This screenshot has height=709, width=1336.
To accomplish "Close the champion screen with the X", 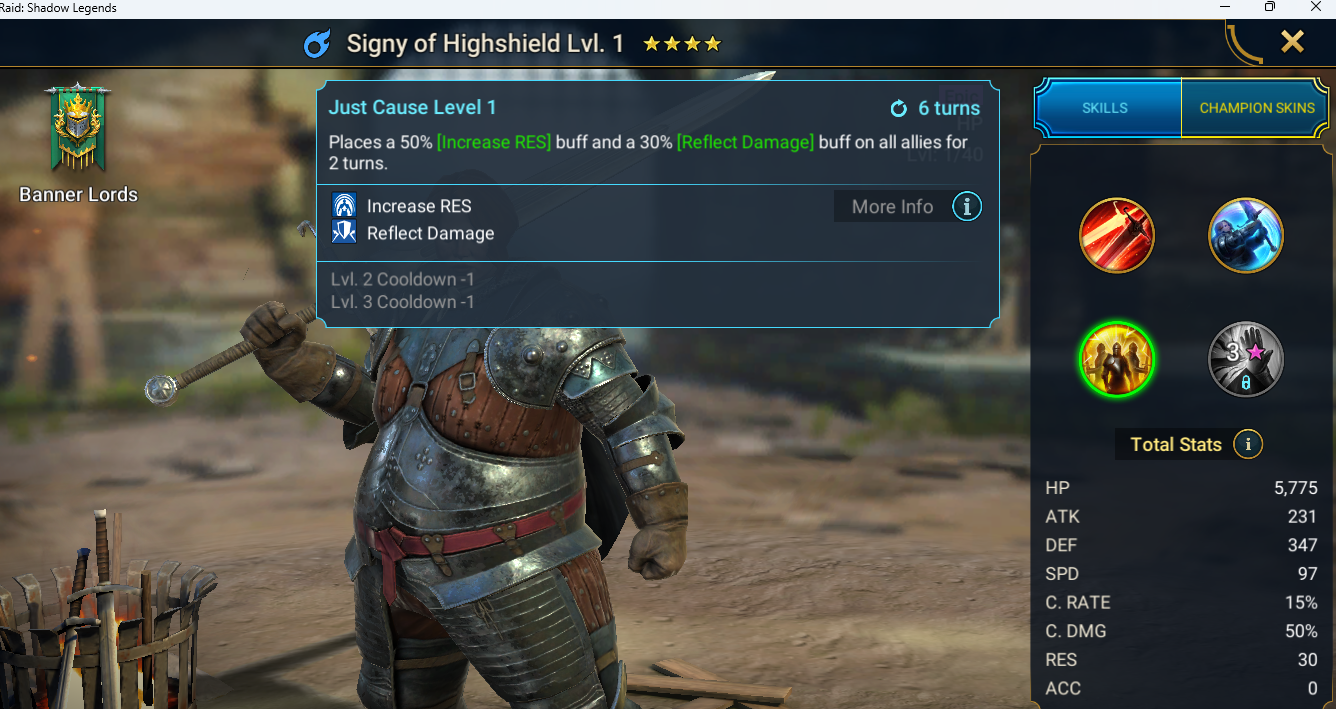I will point(1292,41).
